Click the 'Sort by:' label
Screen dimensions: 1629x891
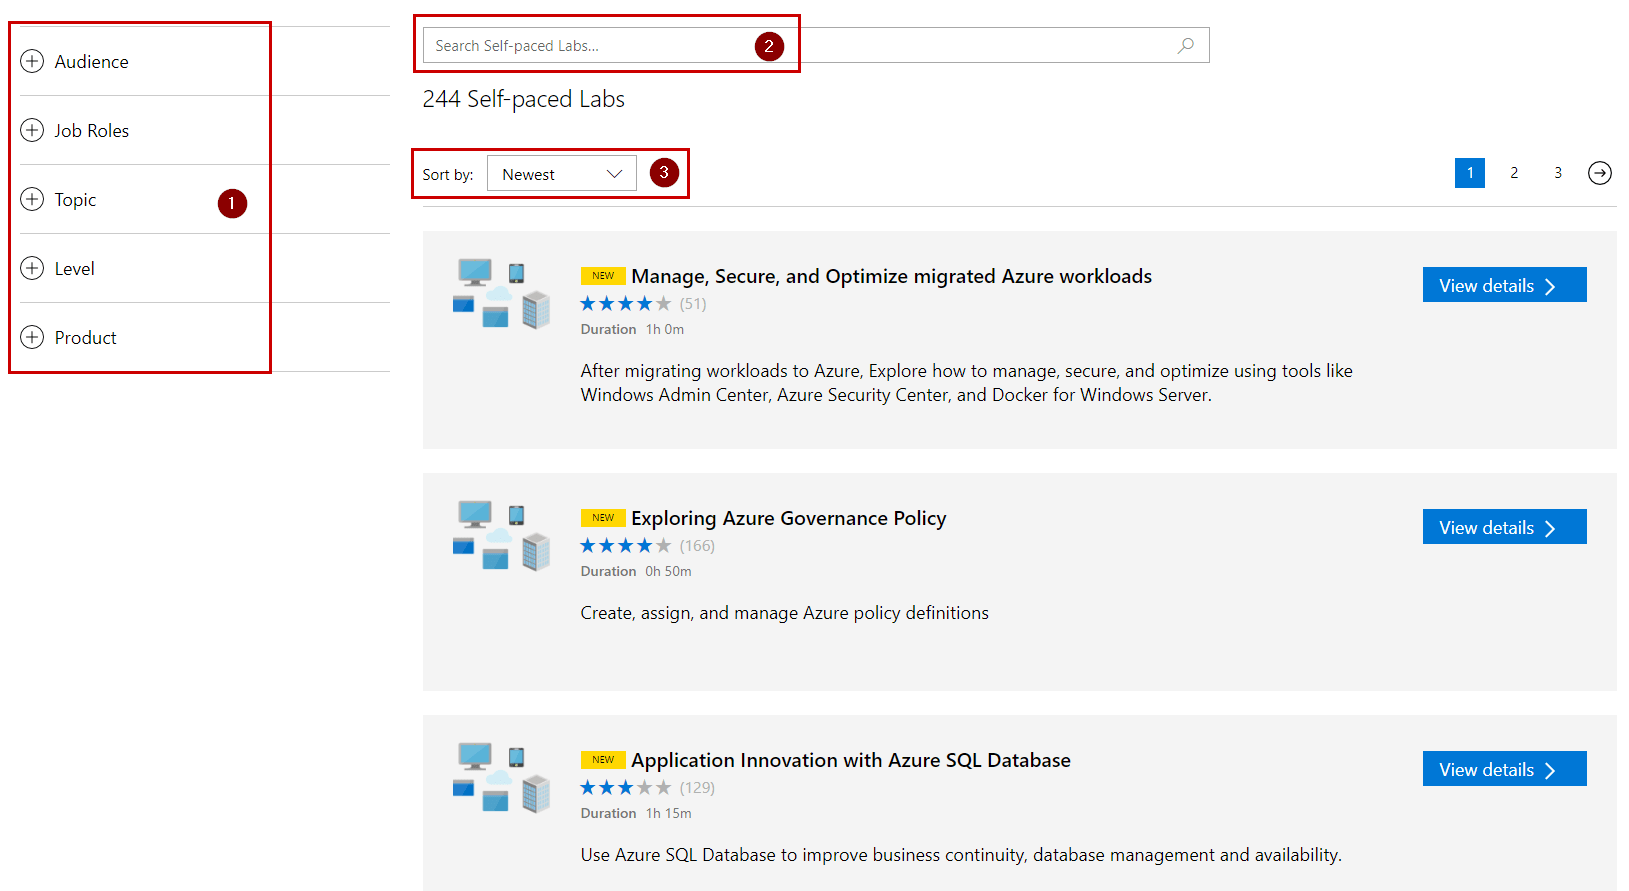tap(447, 175)
